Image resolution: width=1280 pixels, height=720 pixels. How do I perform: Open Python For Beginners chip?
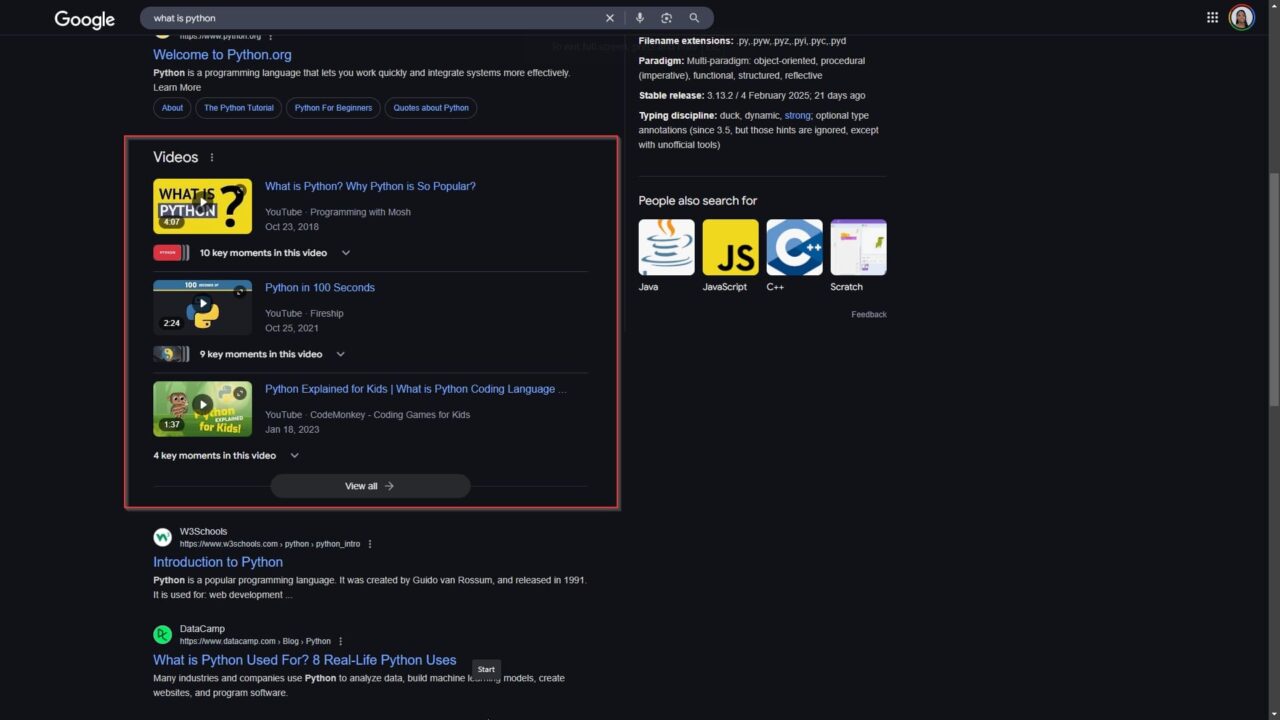(333, 108)
